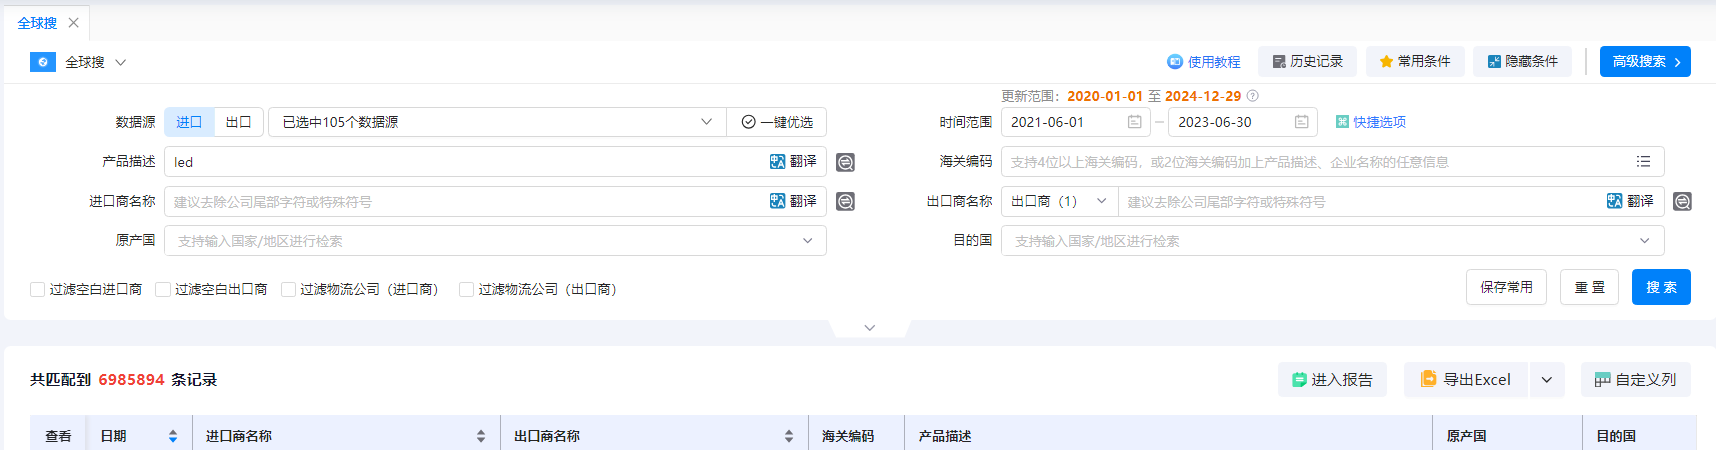Expand the 导出Excel options arrow
The image size is (1716, 450).
tap(1546, 380)
